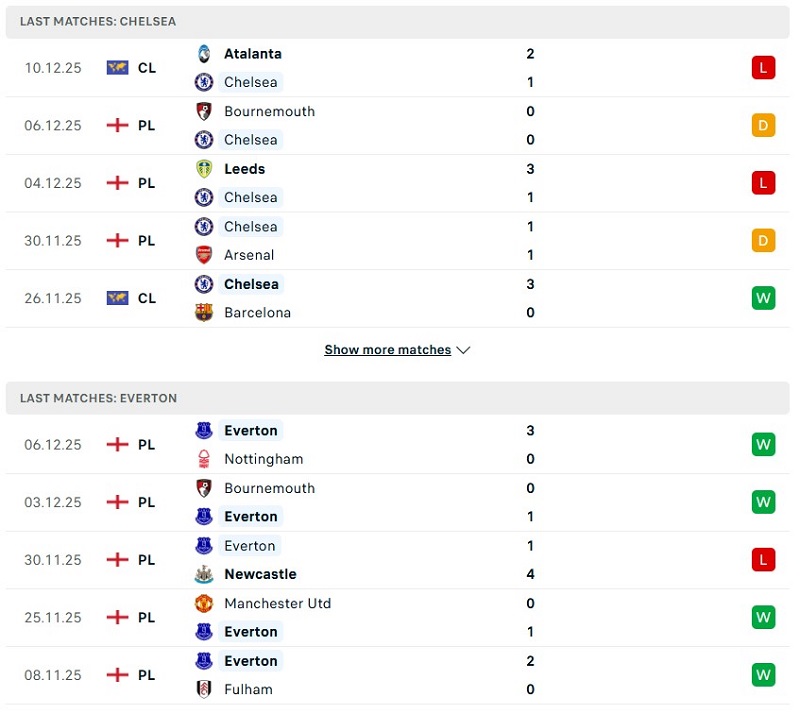This screenshot has width=800, height=714.
Task: Click the England flag PL icon
Action: pos(117,126)
